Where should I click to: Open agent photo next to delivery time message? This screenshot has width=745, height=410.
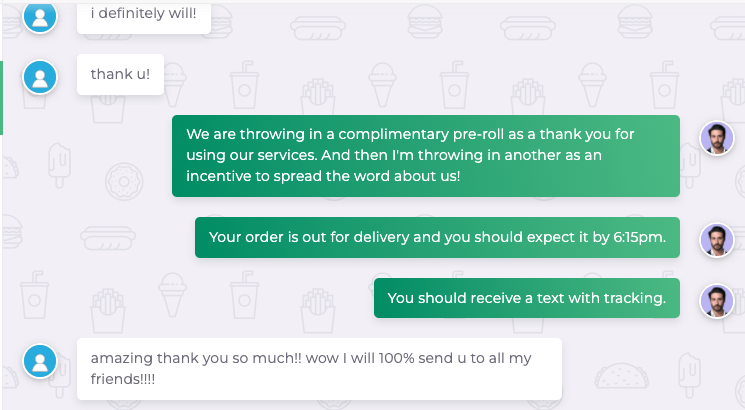pos(716,239)
